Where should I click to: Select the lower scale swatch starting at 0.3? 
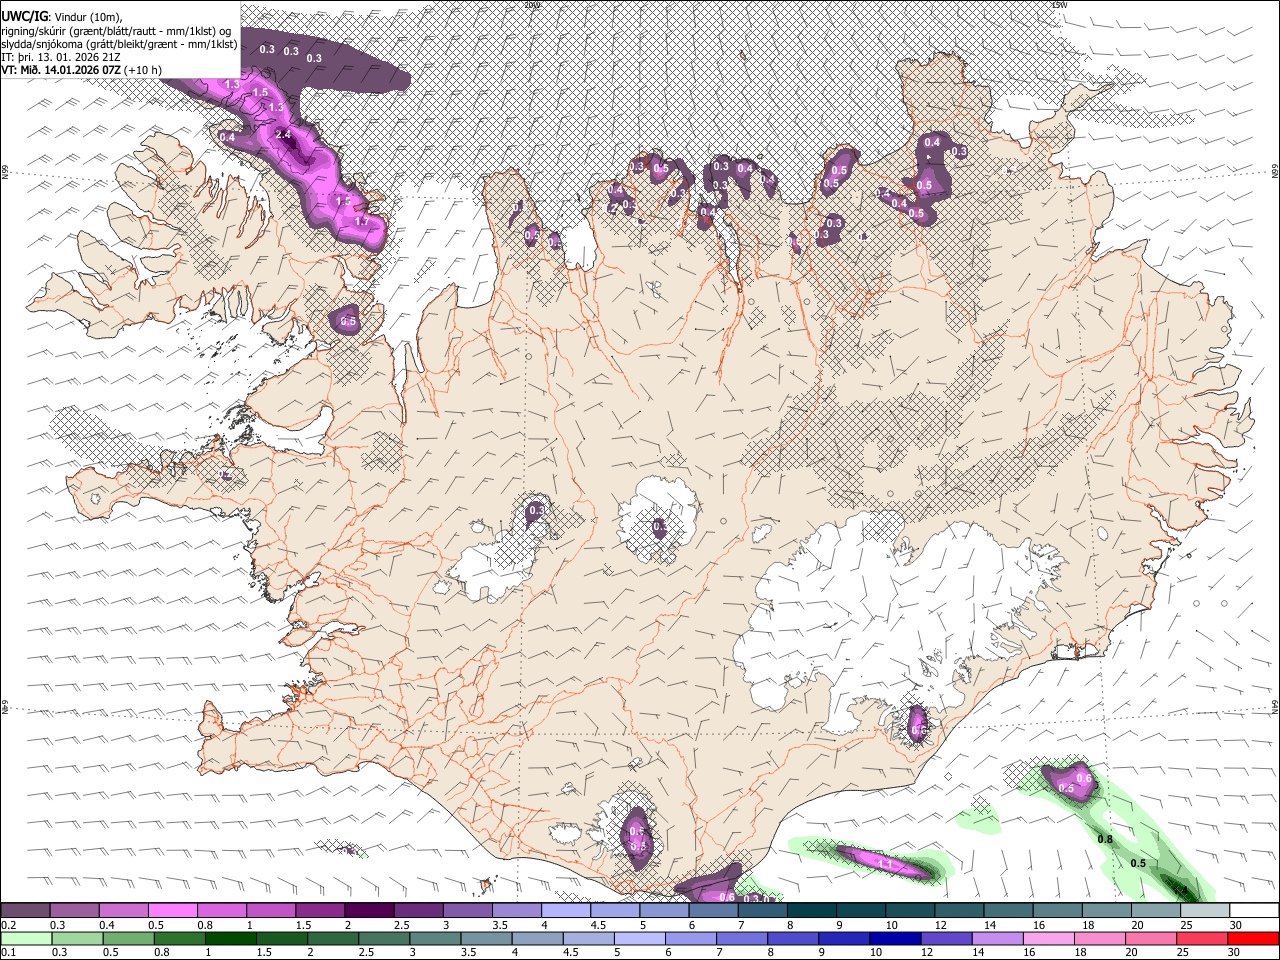(78, 938)
